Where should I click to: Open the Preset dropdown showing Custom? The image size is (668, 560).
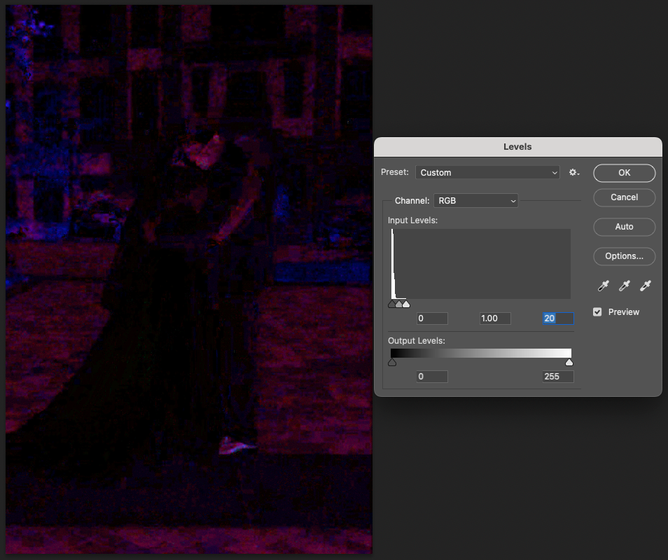(x=487, y=173)
